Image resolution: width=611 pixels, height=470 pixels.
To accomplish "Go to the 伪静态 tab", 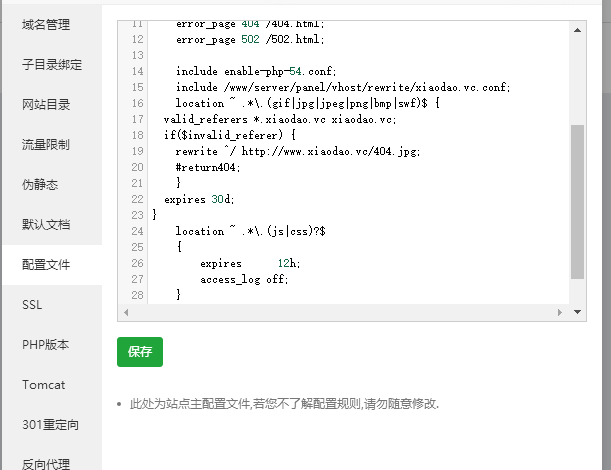I will tap(40, 185).
